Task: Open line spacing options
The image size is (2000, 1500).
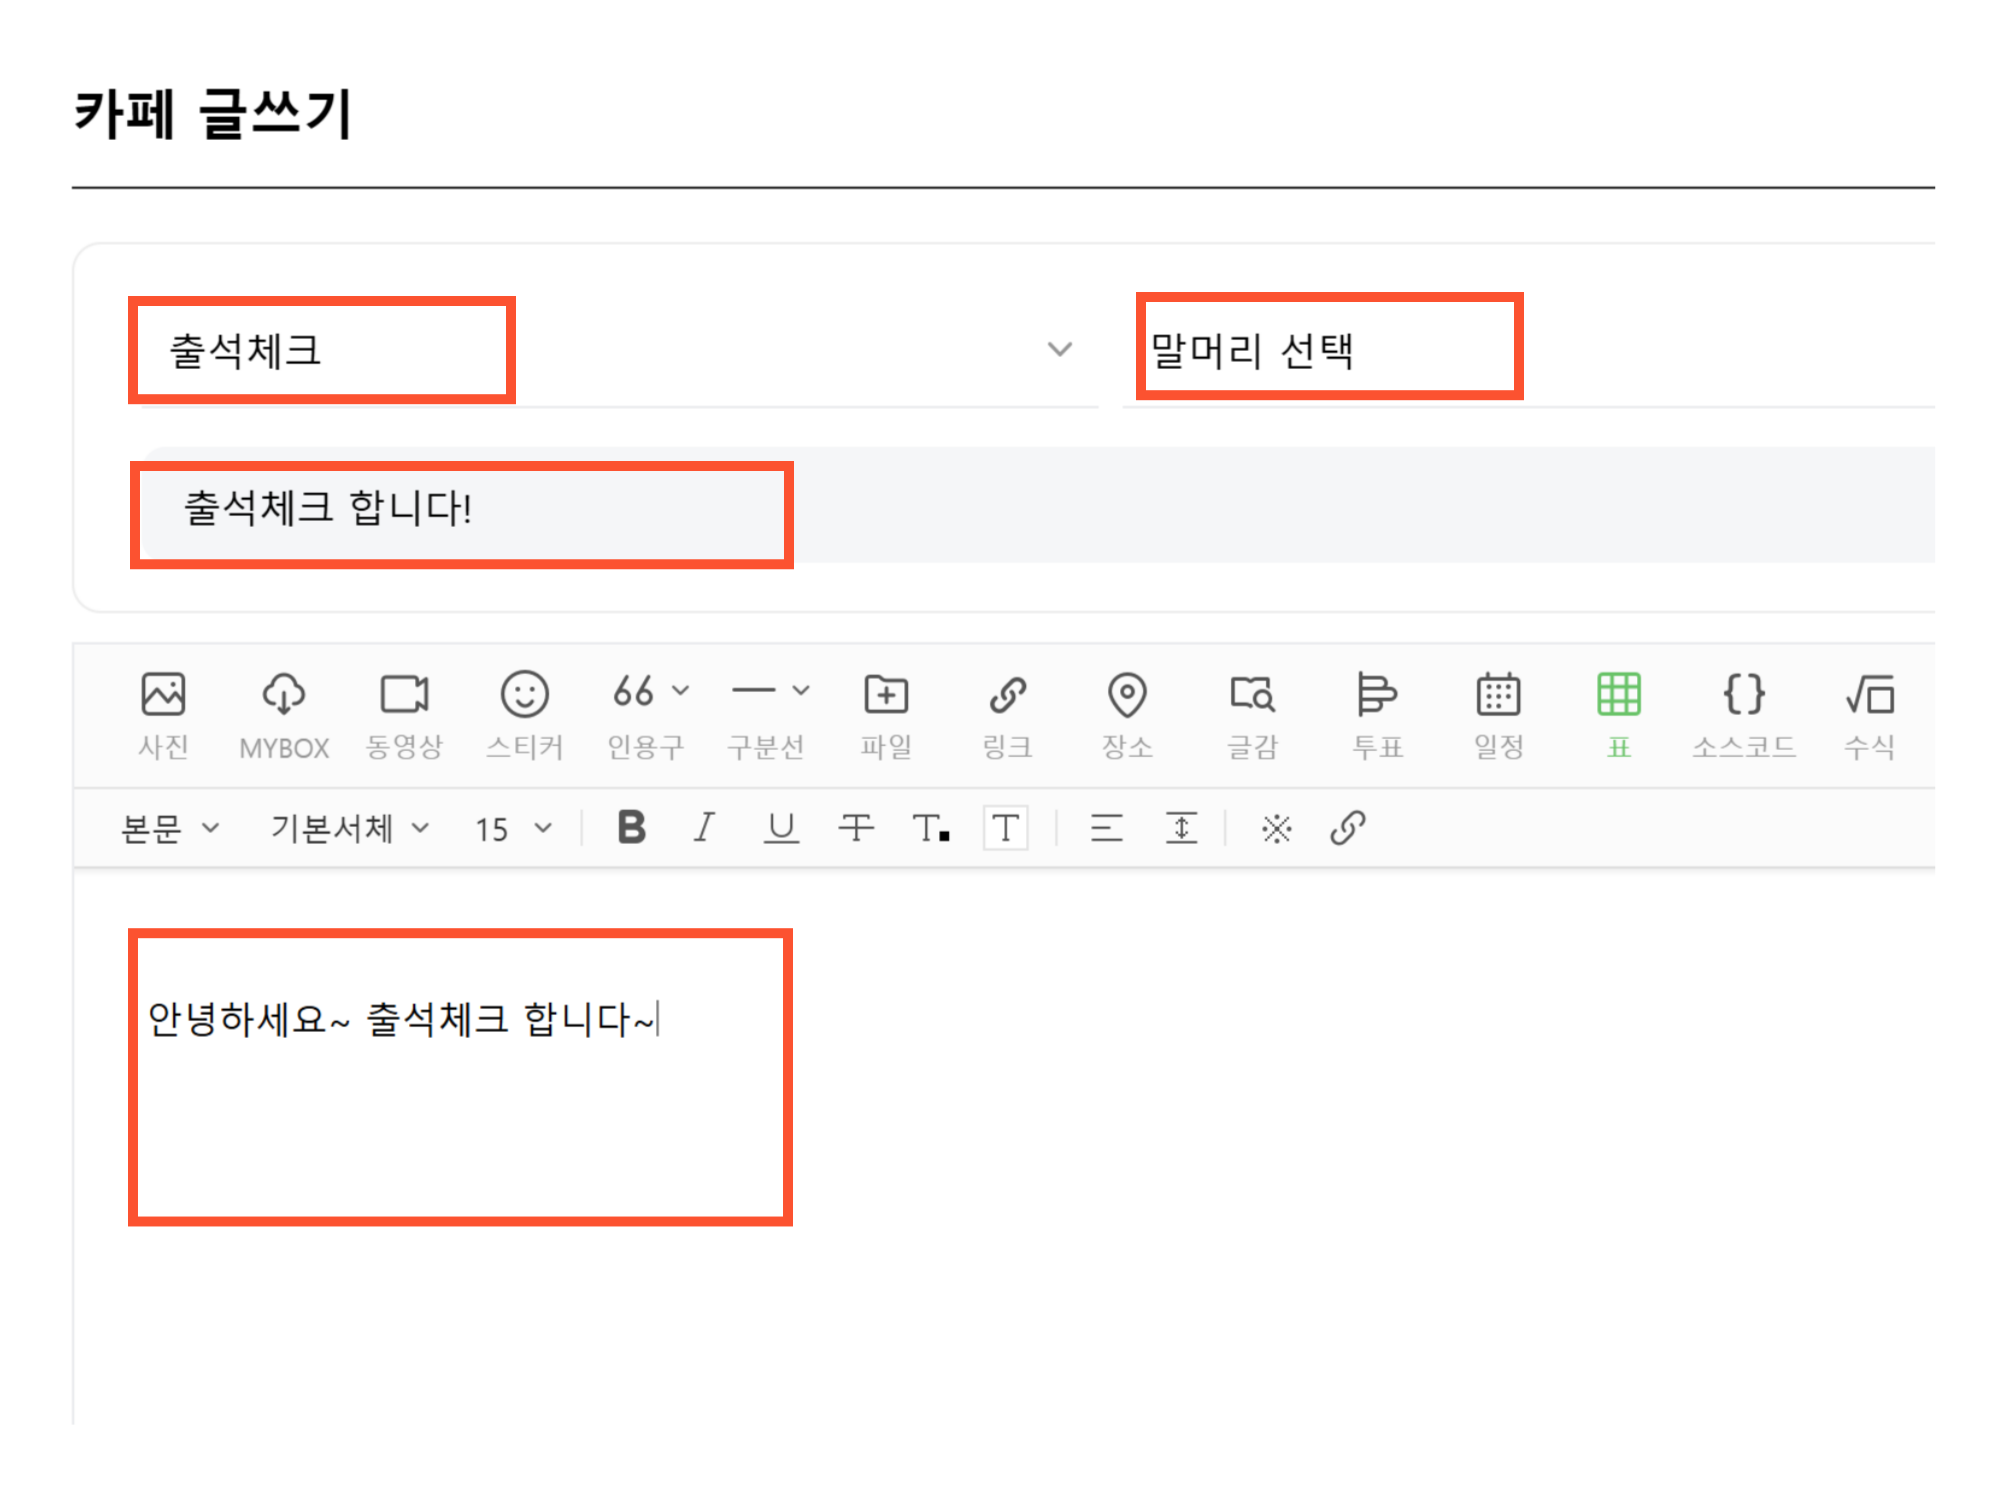Action: pyautogui.click(x=1181, y=828)
